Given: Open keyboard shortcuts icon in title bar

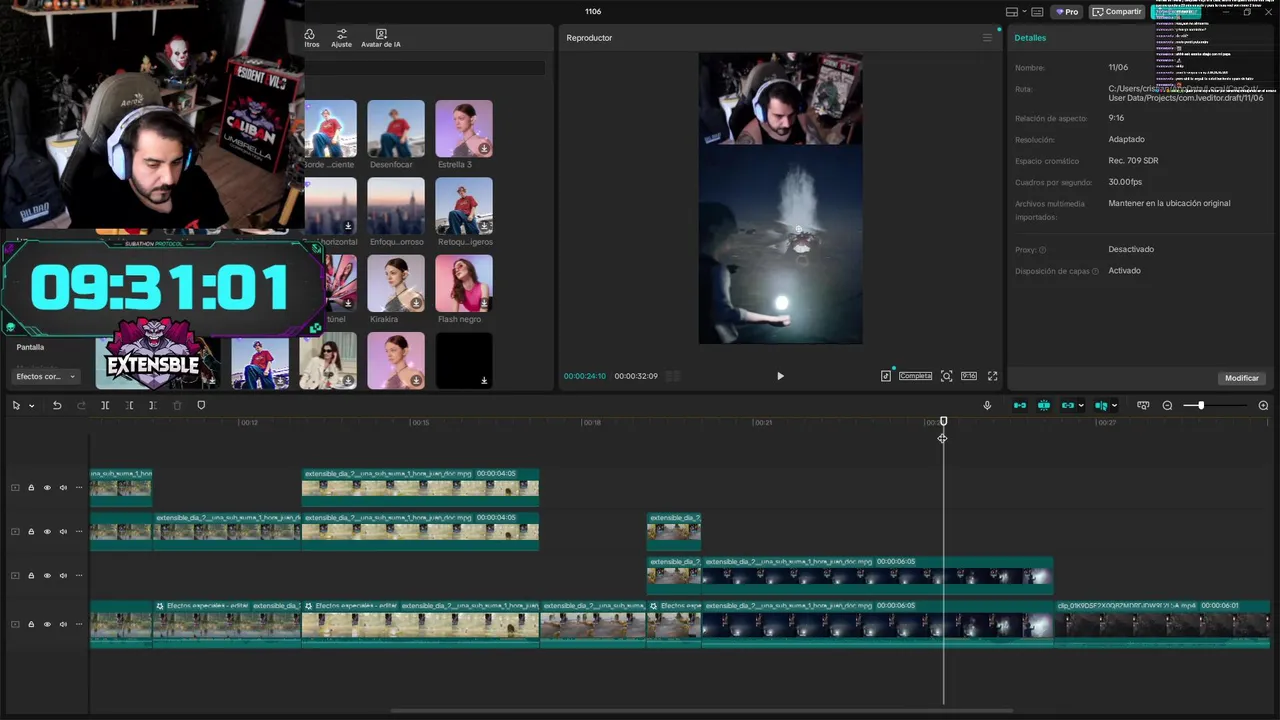Looking at the screenshot, I should [1037, 12].
